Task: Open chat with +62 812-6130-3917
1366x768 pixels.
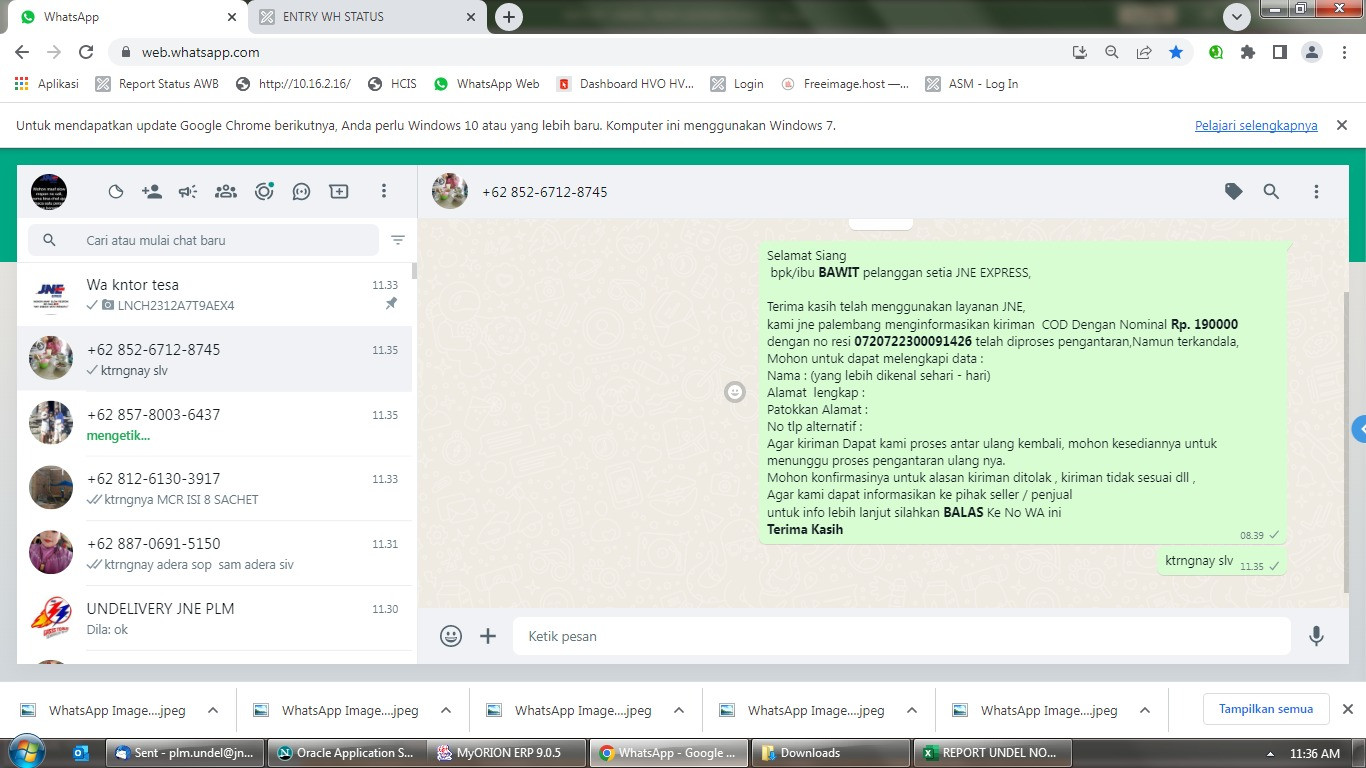Action: point(215,488)
